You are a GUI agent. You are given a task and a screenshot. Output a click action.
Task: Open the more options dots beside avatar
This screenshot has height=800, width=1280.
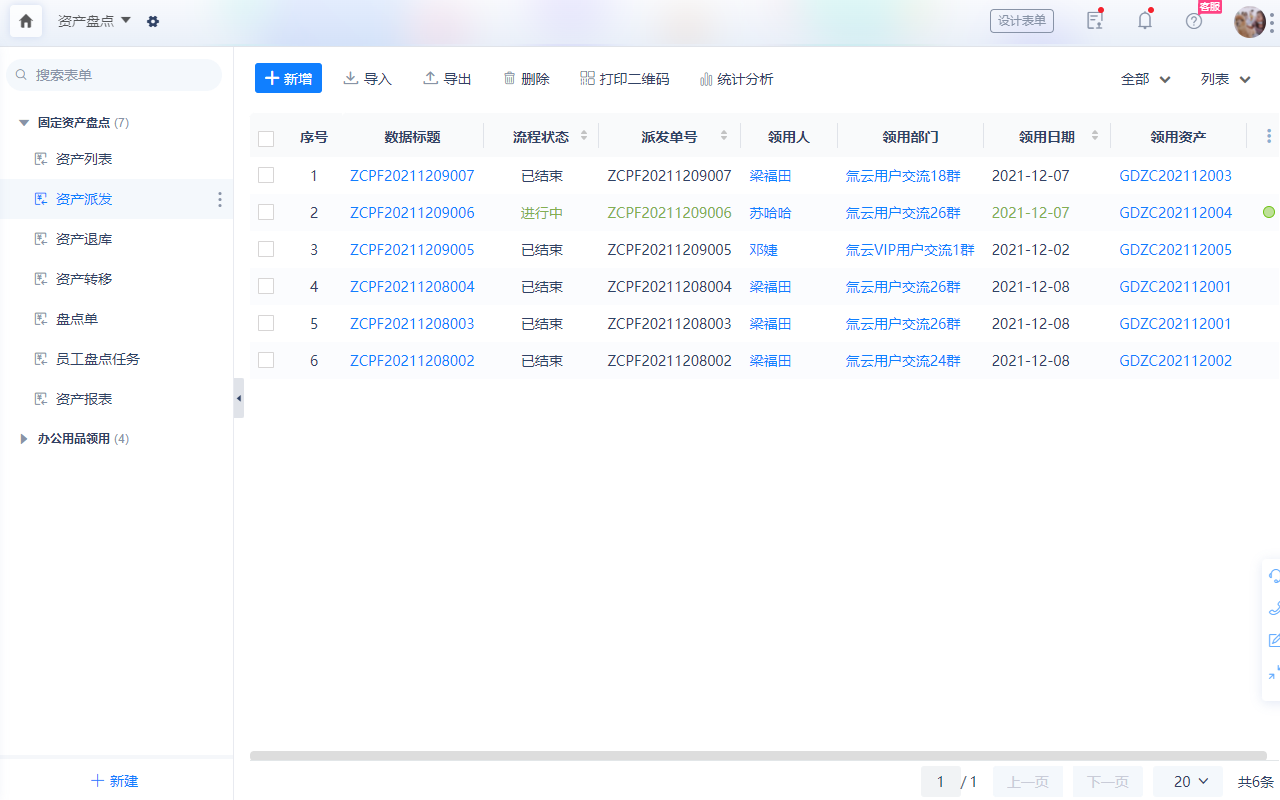tap(1272, 22)
